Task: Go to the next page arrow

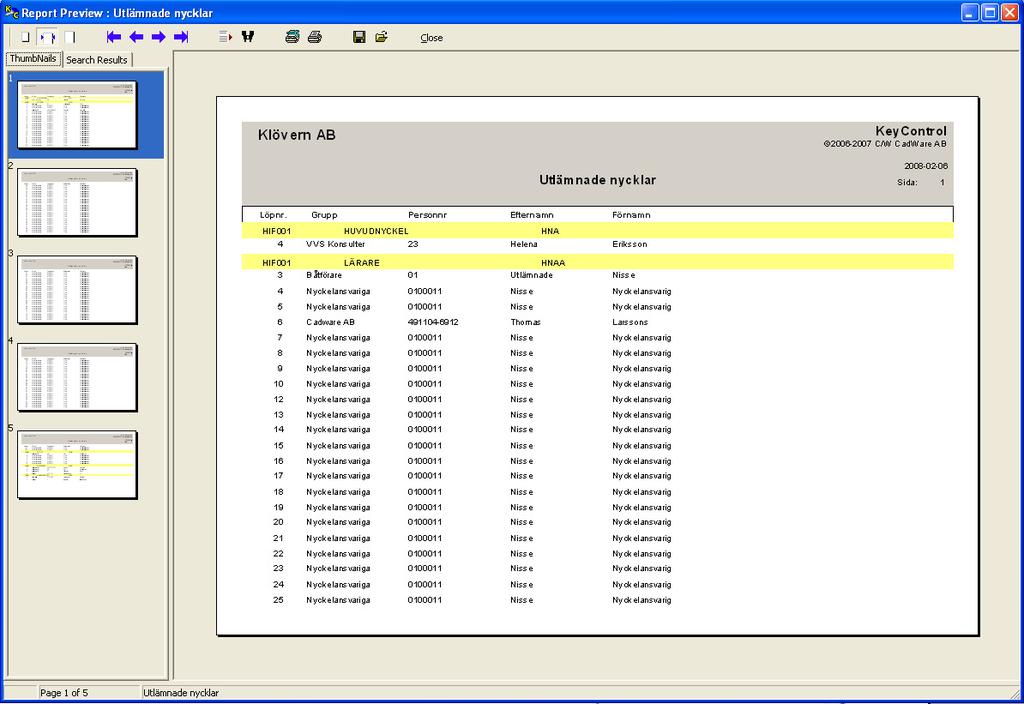Action: 159,37
